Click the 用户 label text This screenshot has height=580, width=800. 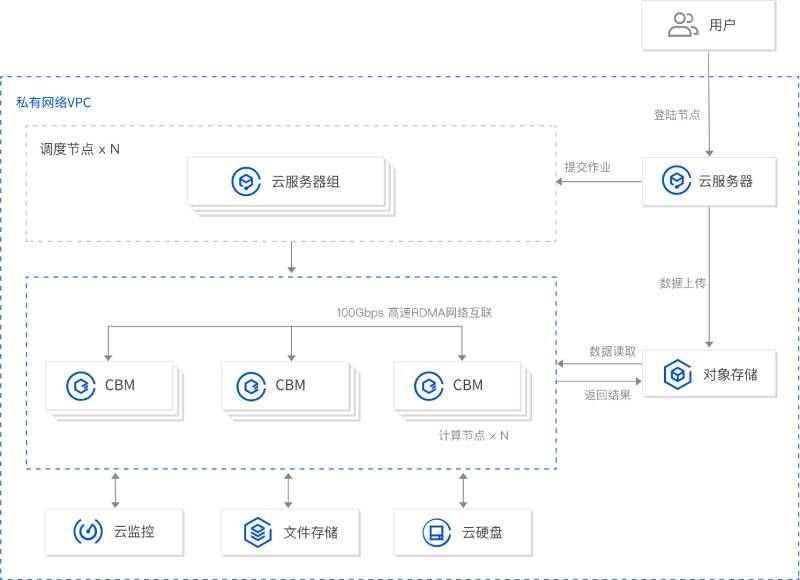click(722, 25)
